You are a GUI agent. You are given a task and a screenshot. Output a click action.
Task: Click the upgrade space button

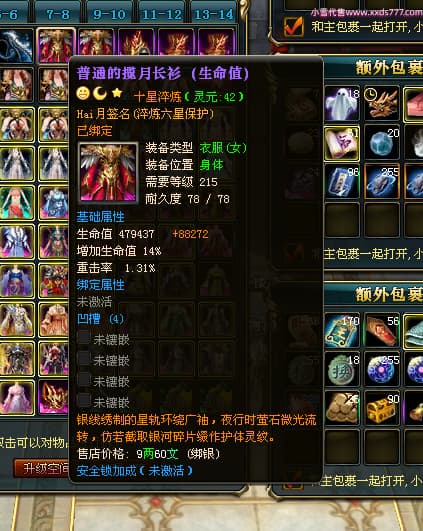tap(41, 469)
